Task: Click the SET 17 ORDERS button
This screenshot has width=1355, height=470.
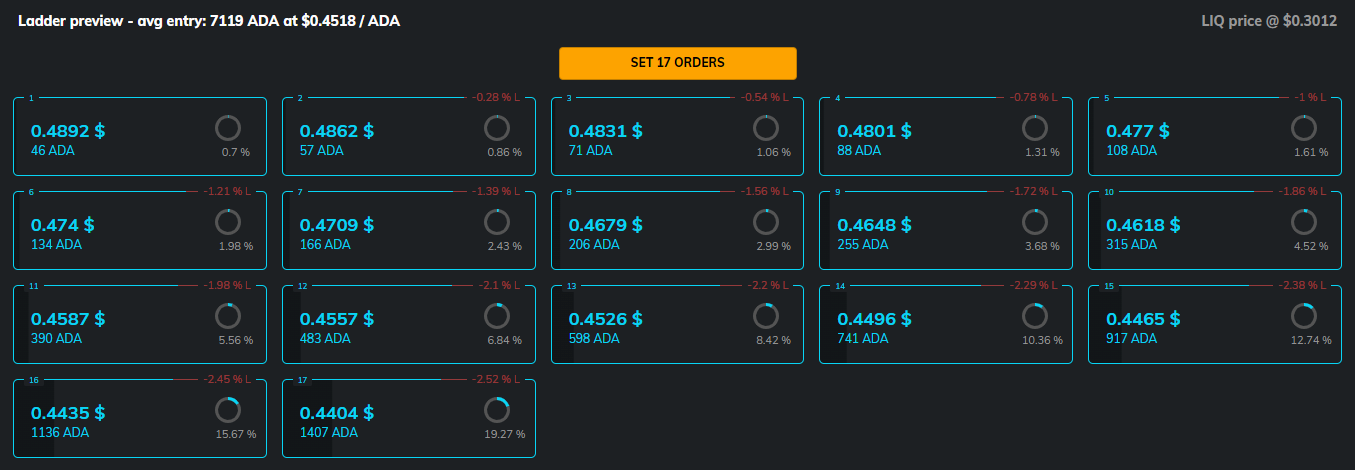Action: click(677, 63)
